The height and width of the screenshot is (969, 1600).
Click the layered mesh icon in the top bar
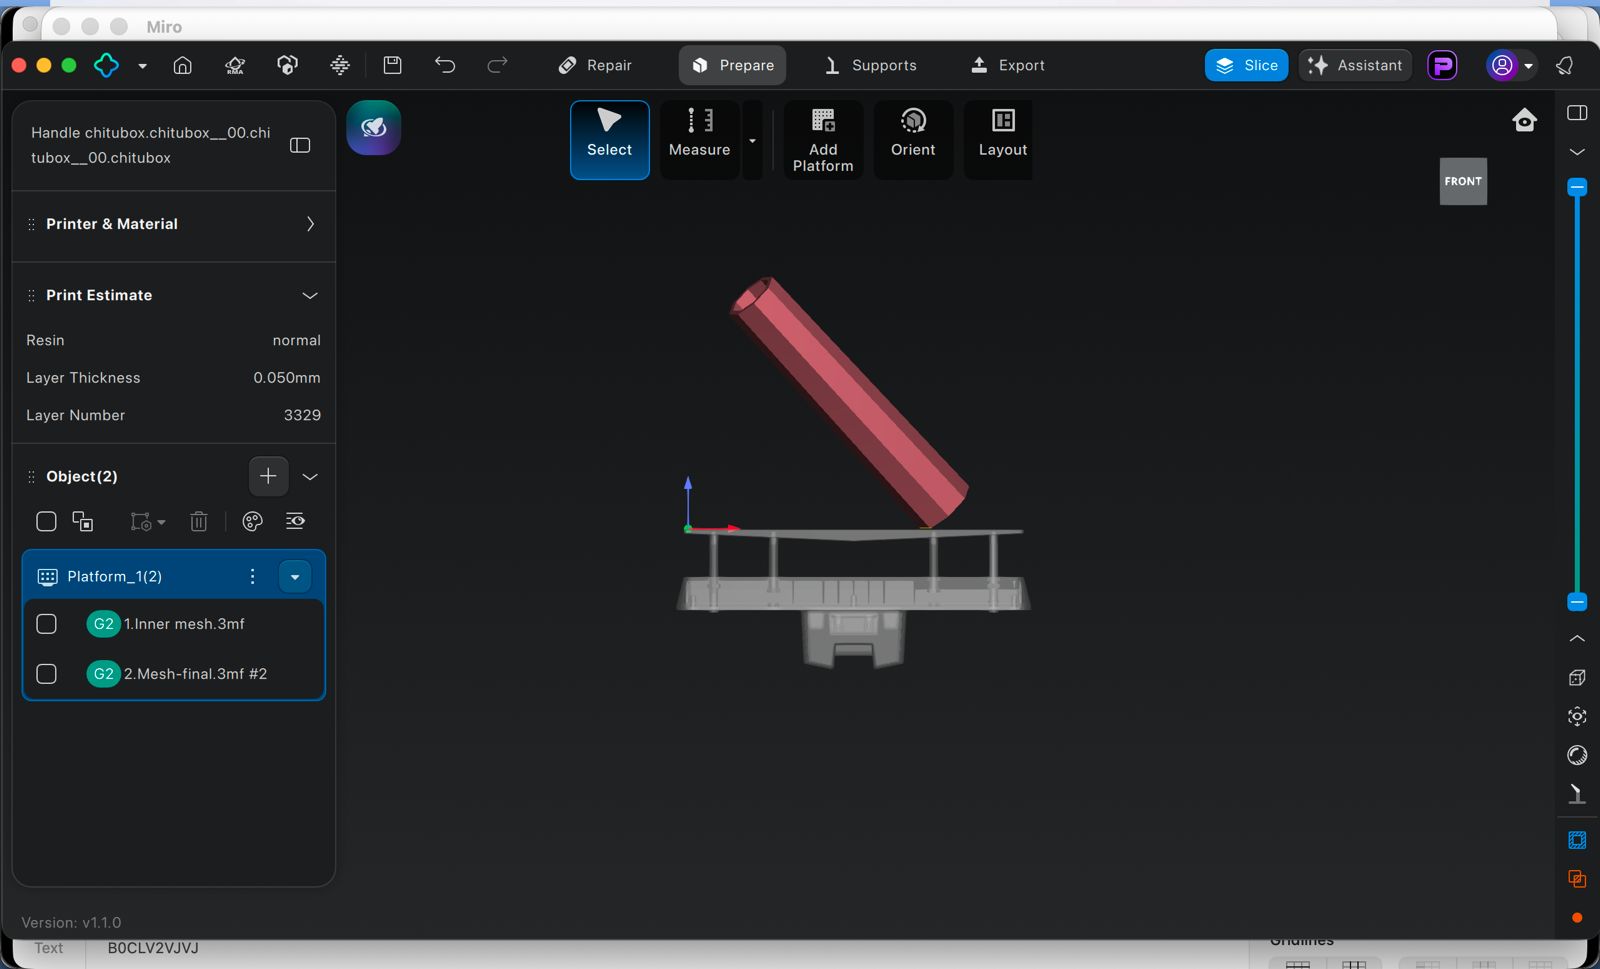[x=340, y=65]
